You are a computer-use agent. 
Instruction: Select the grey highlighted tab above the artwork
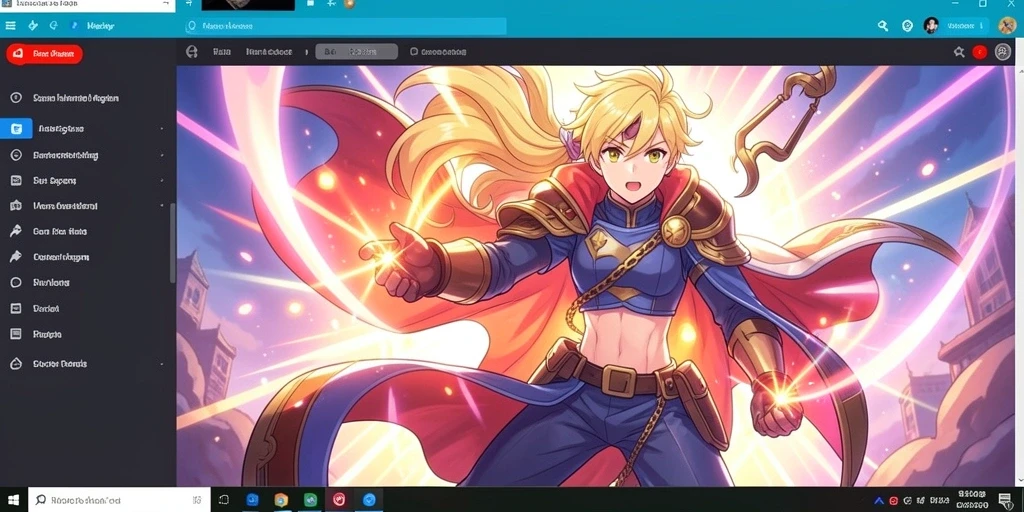pyautogui.click(x=357, y=52)
